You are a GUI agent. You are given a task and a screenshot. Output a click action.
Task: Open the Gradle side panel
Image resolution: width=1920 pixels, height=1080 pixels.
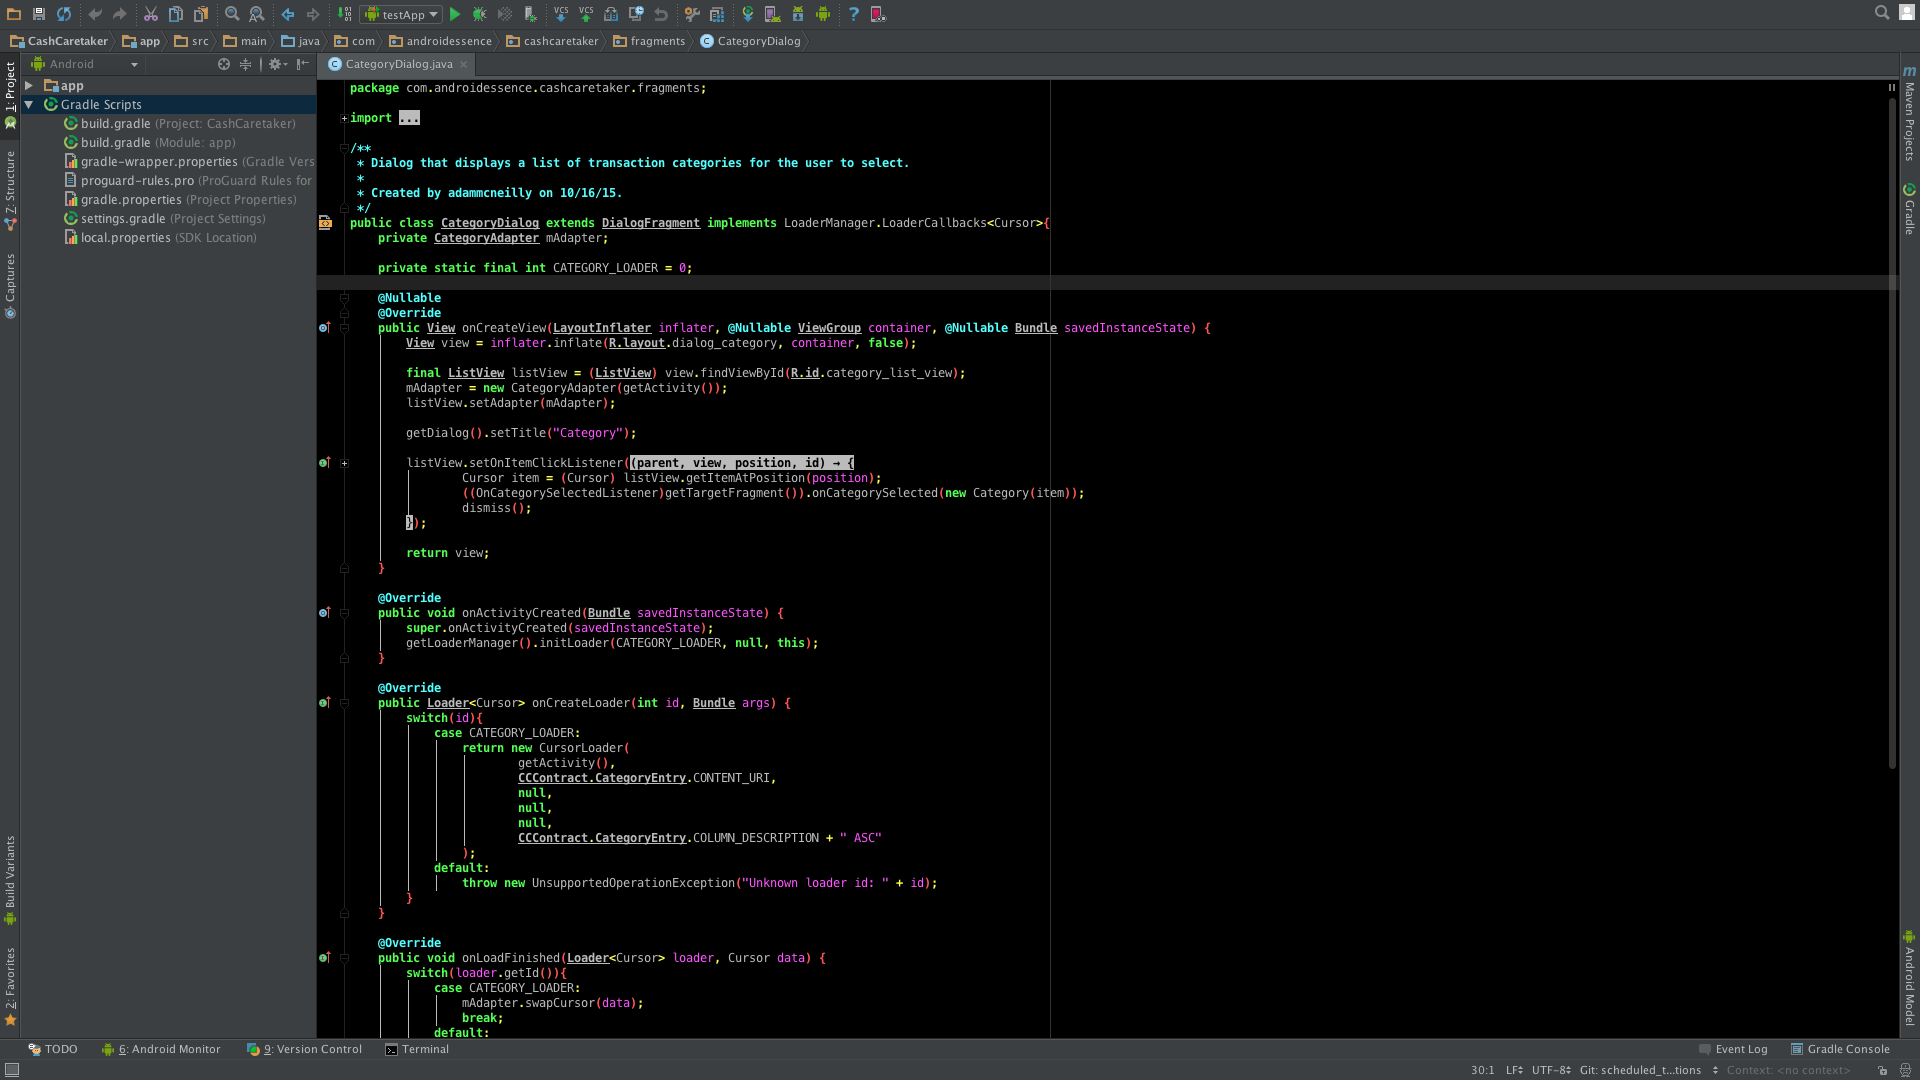click(x=1909, y=210)
